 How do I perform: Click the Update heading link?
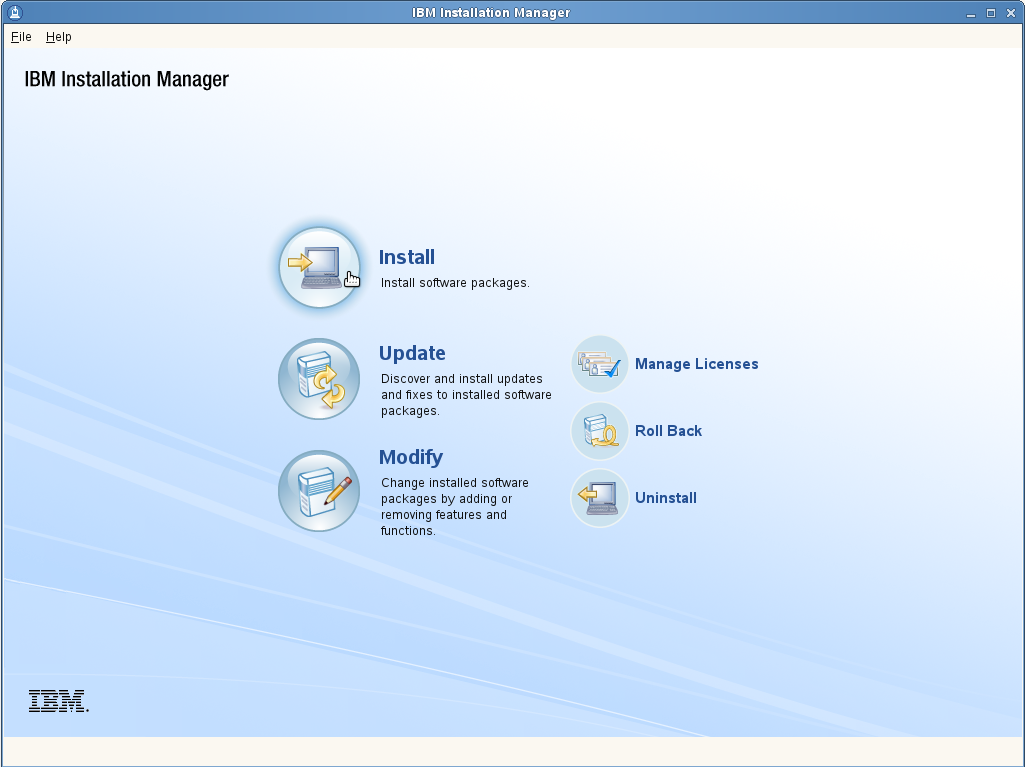(412, 353)
